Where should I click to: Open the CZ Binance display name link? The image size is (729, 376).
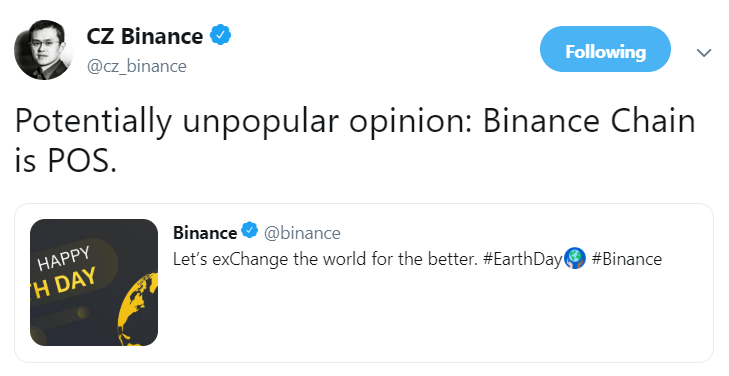tap(145, 36)
